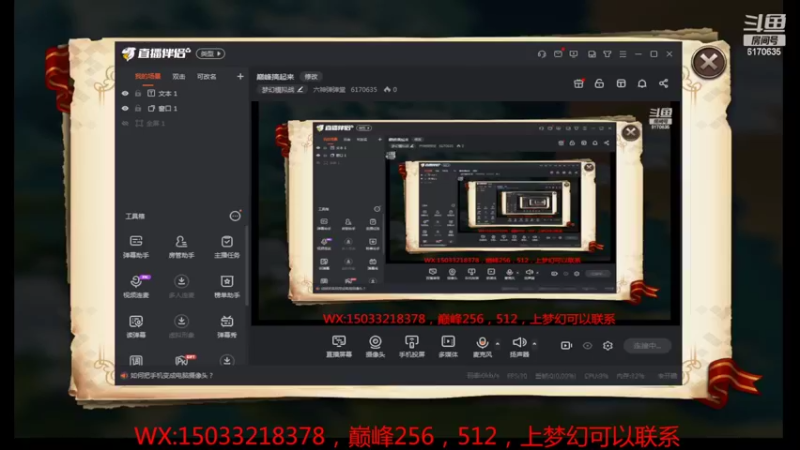
Task: Download 虚拟形象 tool in toolbox
Action: tap(181, 326)
